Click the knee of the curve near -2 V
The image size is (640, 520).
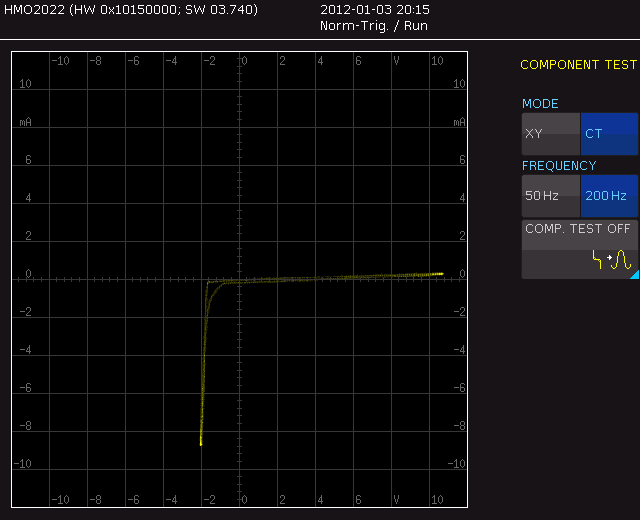[208, 282]
